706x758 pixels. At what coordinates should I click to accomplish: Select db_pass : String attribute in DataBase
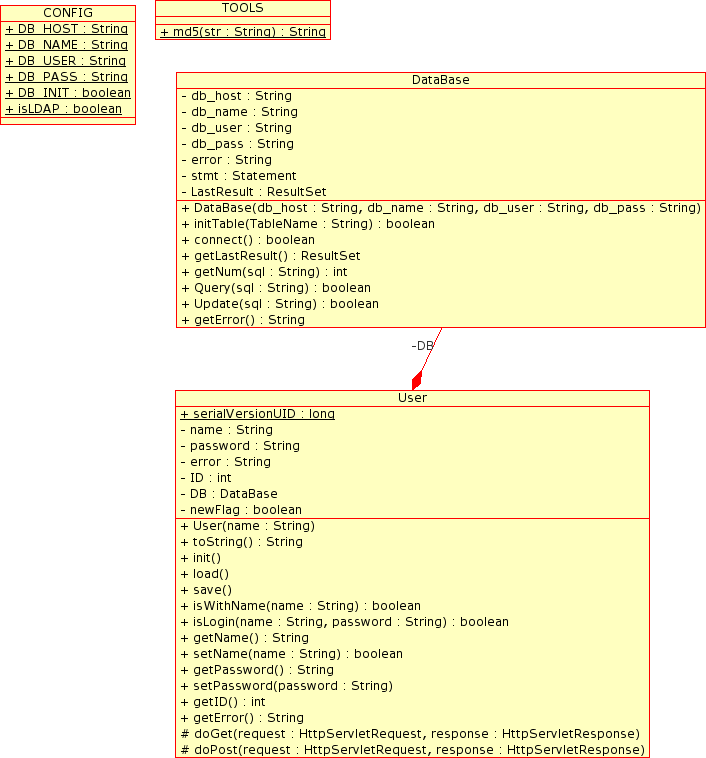pyautogui.click(x=237, y=144)
